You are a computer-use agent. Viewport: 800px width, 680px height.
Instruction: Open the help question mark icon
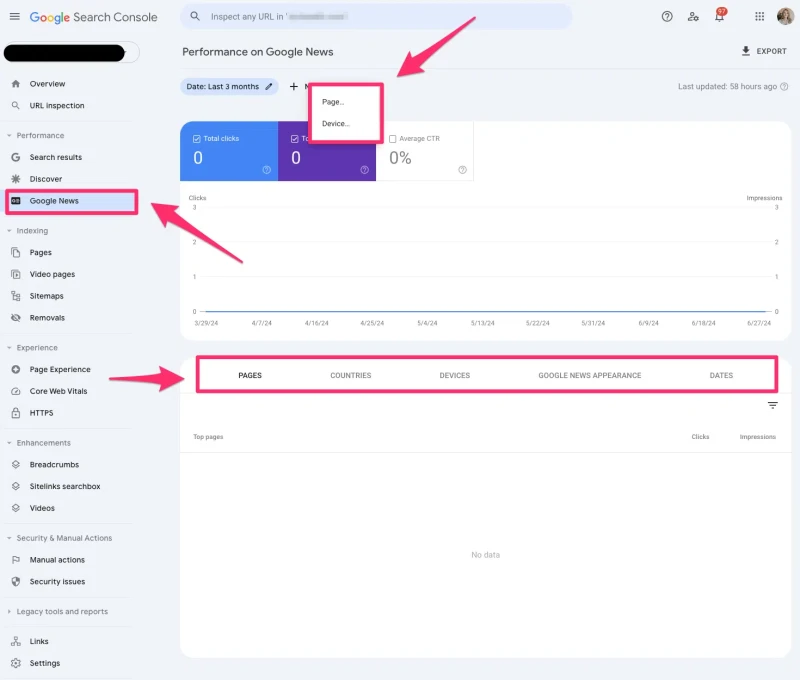[667, 16]
